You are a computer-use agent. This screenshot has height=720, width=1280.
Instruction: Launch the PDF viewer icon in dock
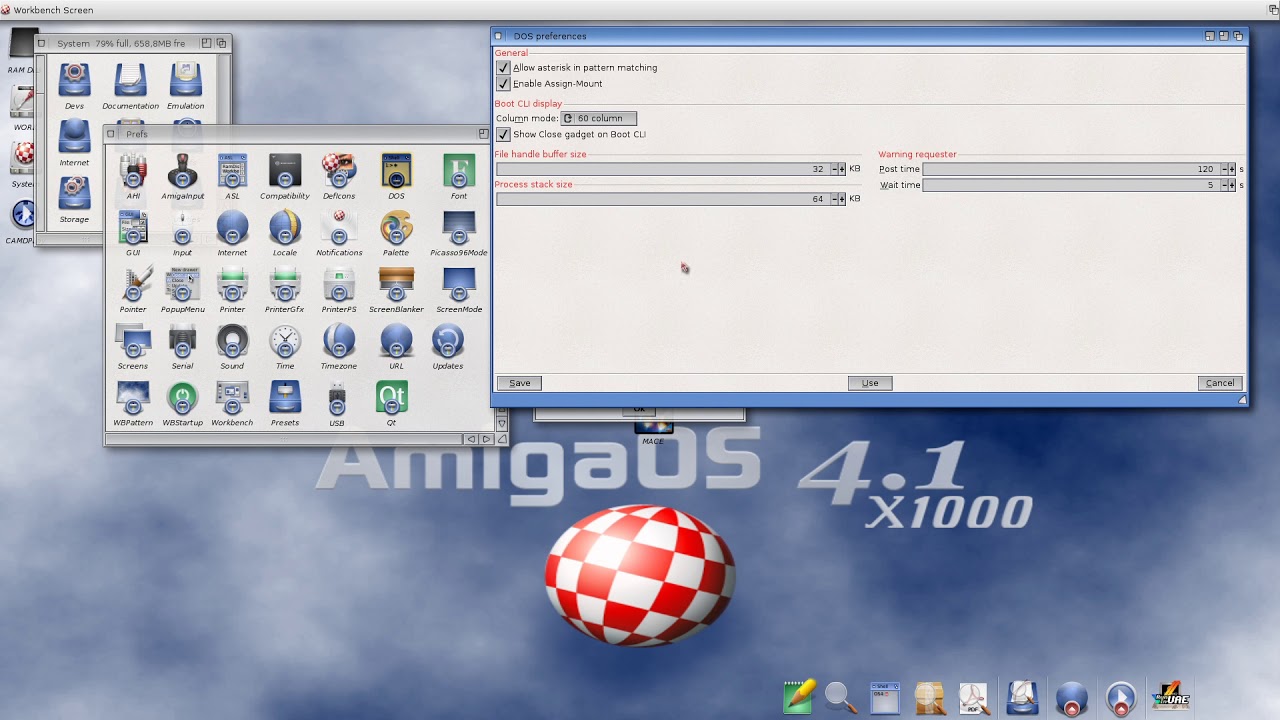974,698
